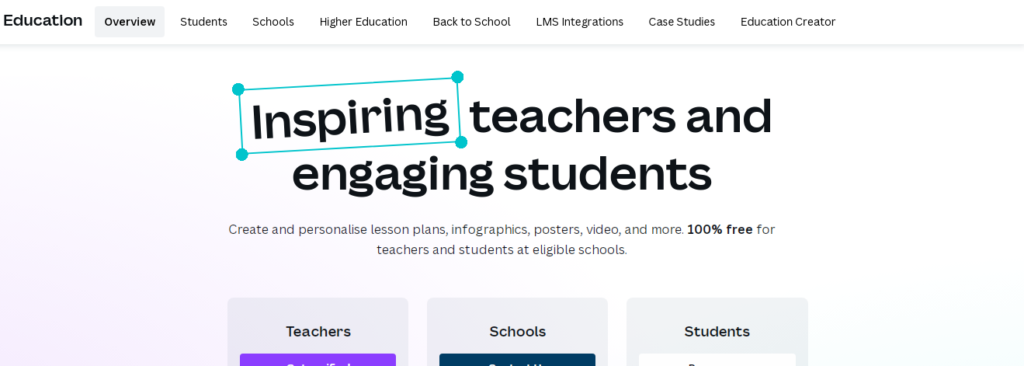
Task: Click top-left teal handle of Inspiring box
Action: (x=238, y=90)
